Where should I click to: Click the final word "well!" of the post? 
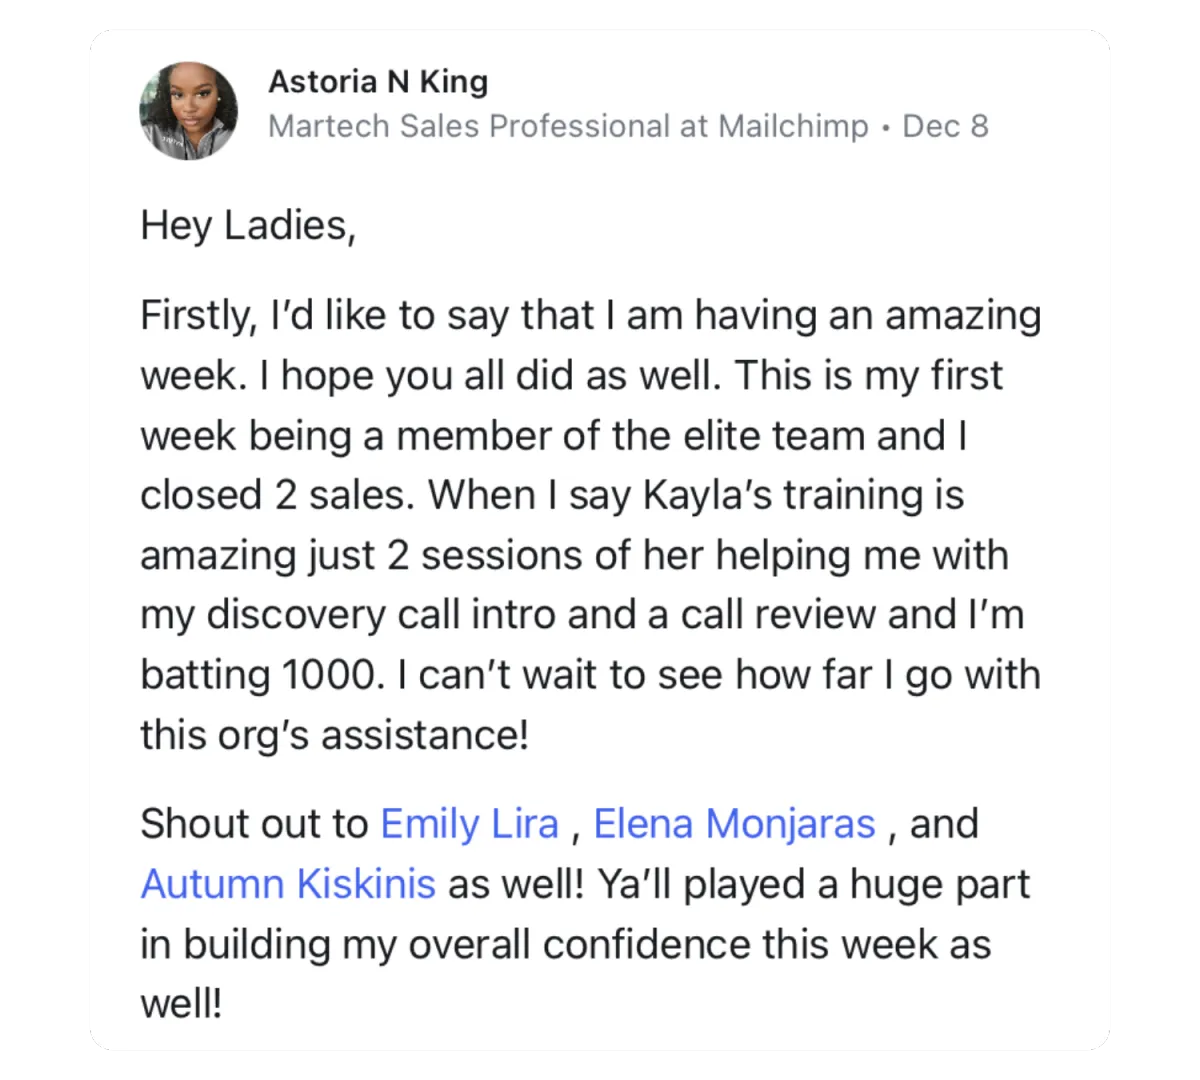coord(180,1003)
